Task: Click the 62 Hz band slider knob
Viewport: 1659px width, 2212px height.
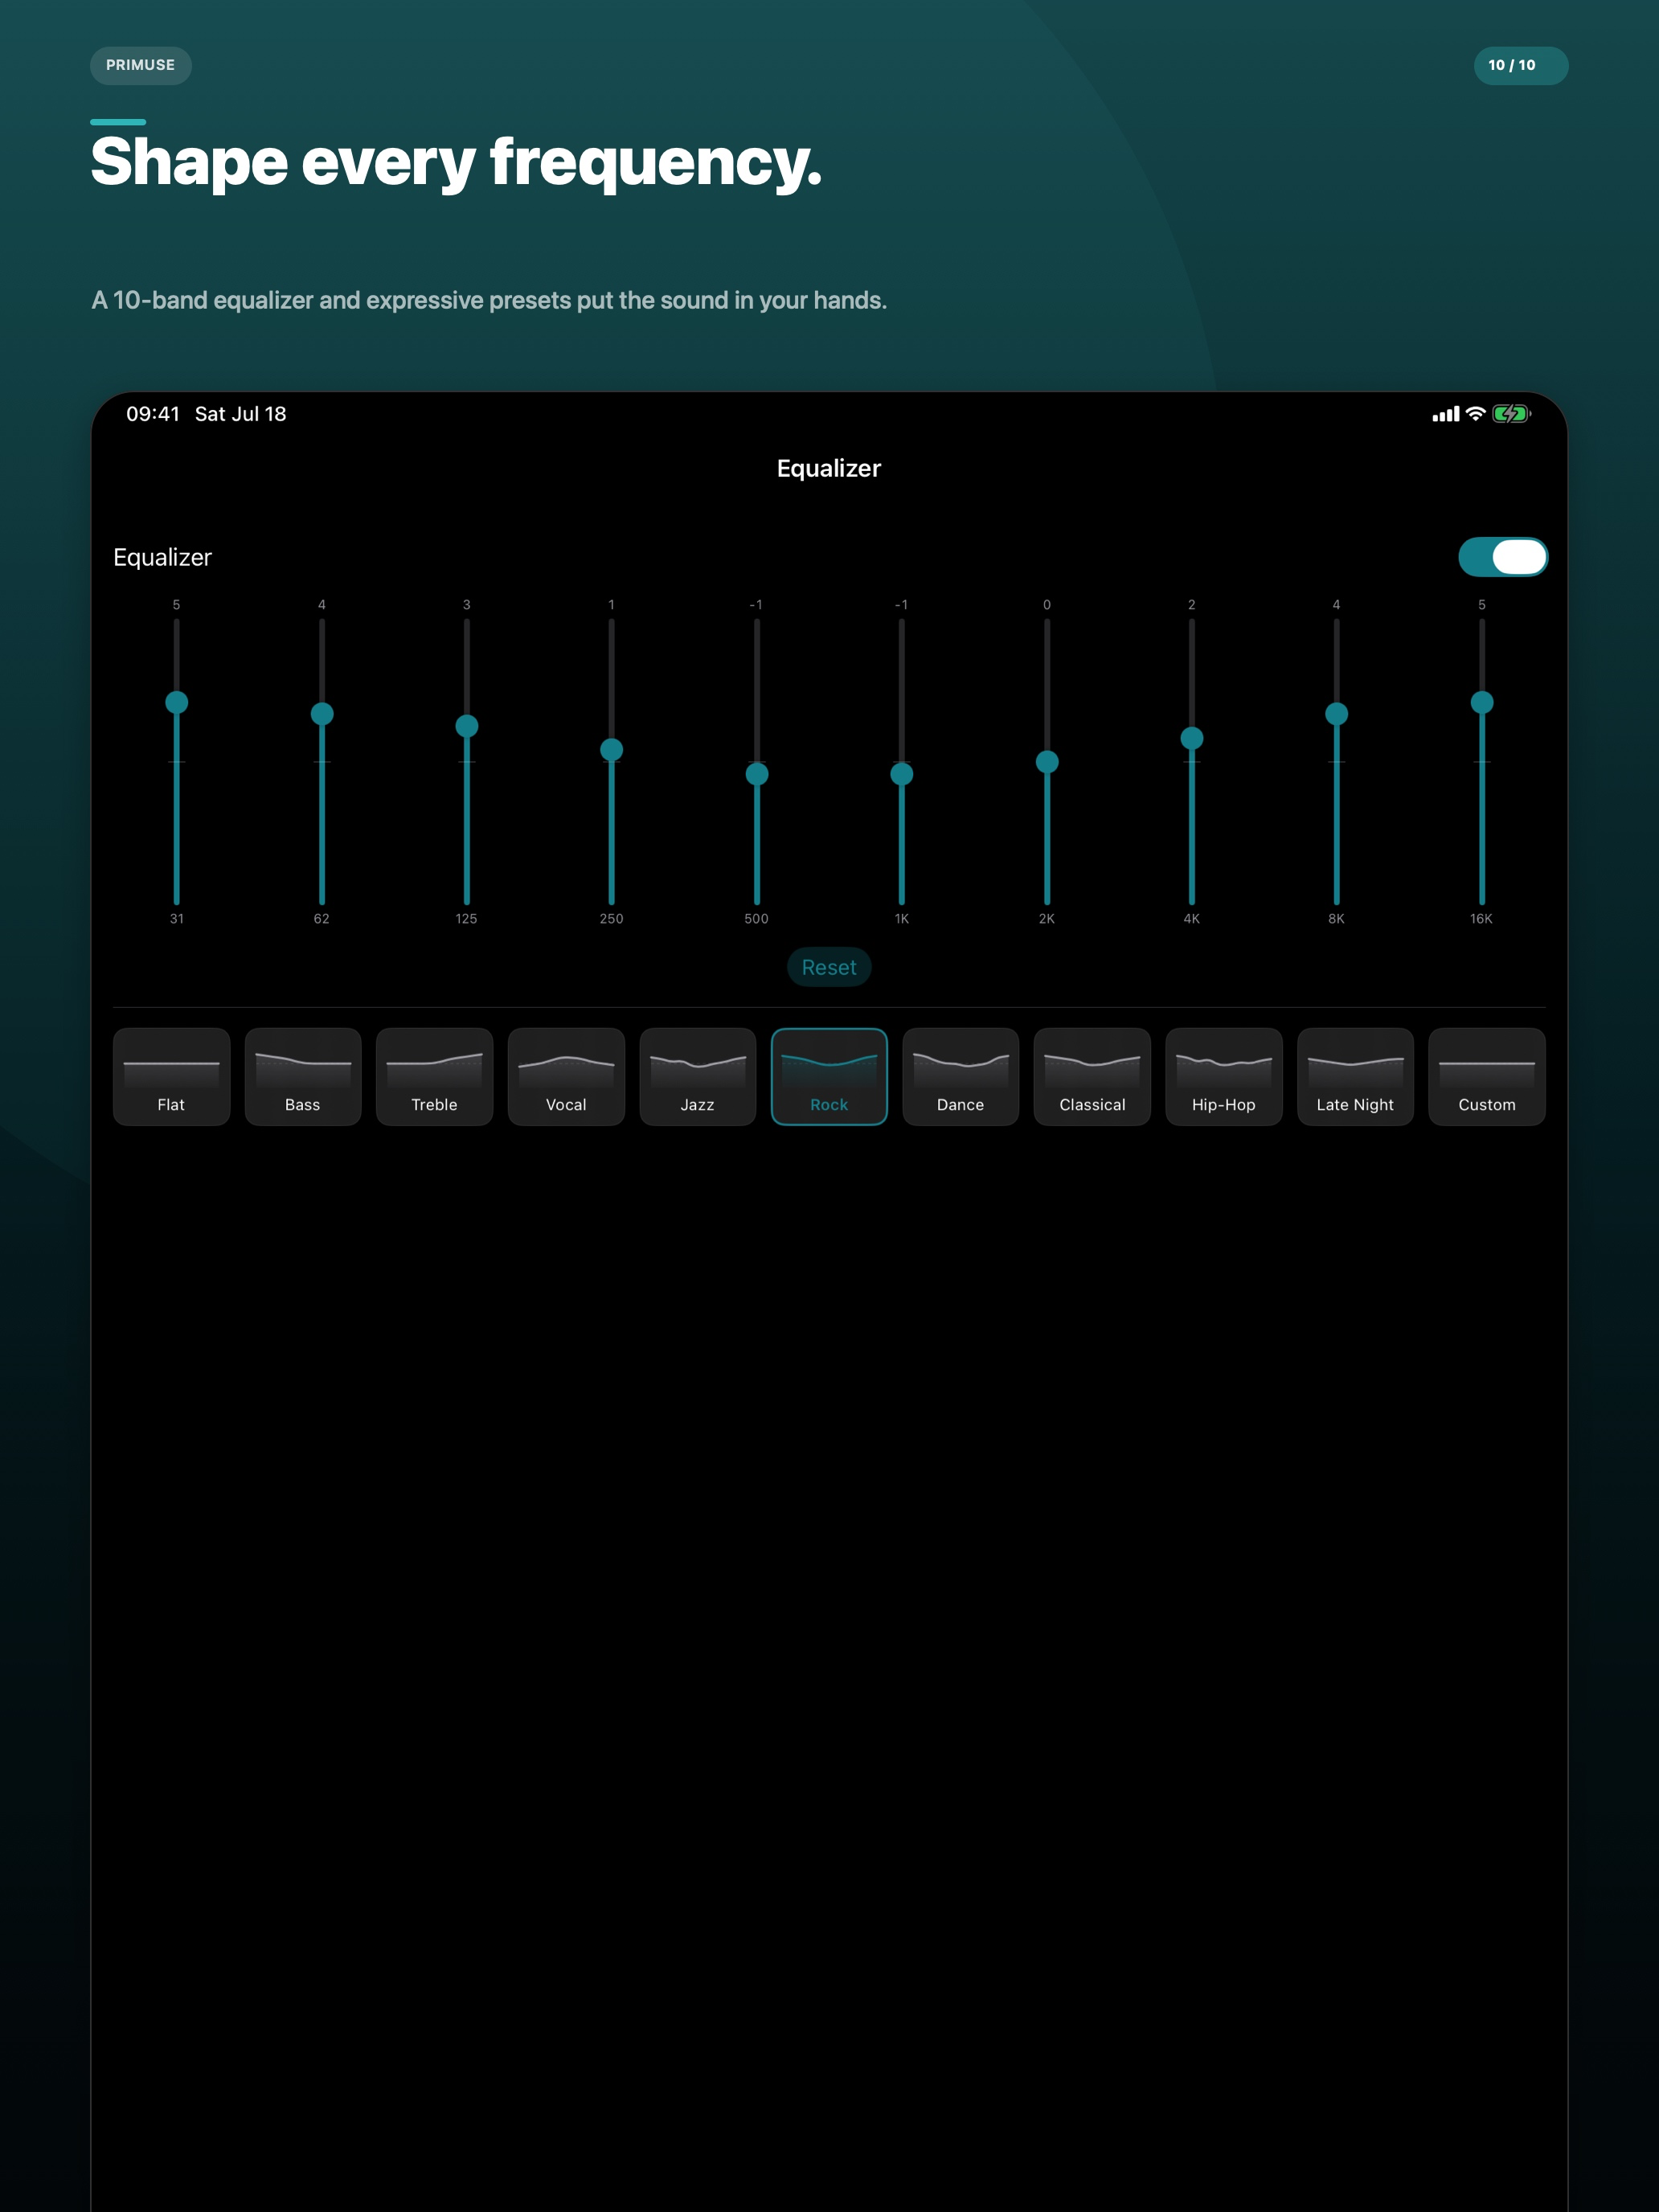Action: (322, 714)
